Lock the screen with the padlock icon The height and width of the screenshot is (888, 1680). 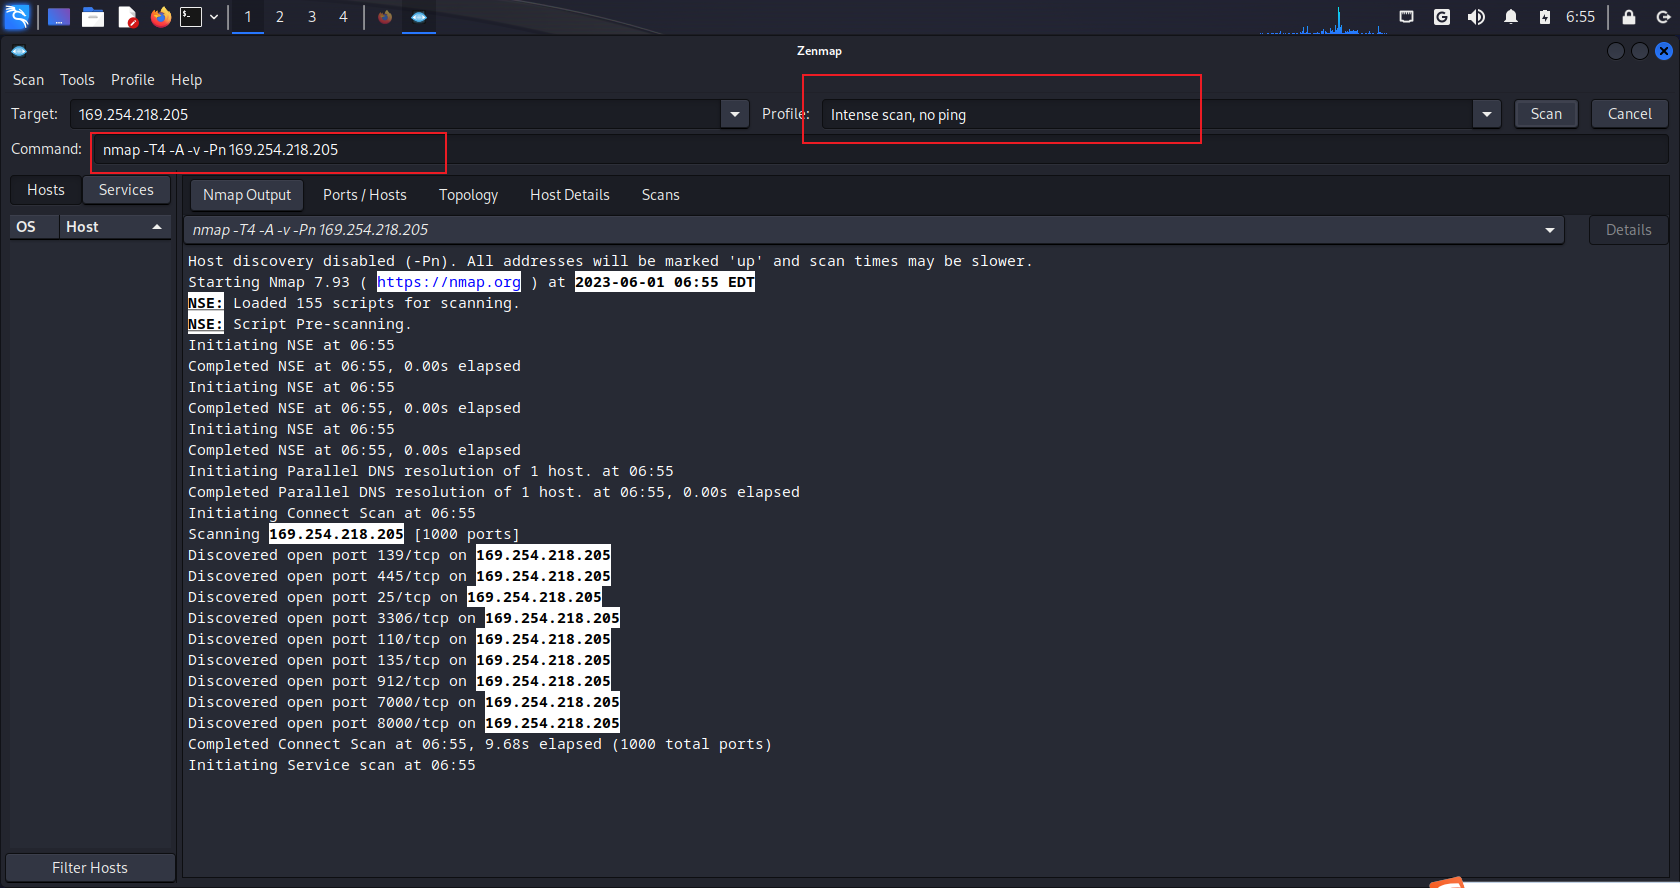(1629, 17)
